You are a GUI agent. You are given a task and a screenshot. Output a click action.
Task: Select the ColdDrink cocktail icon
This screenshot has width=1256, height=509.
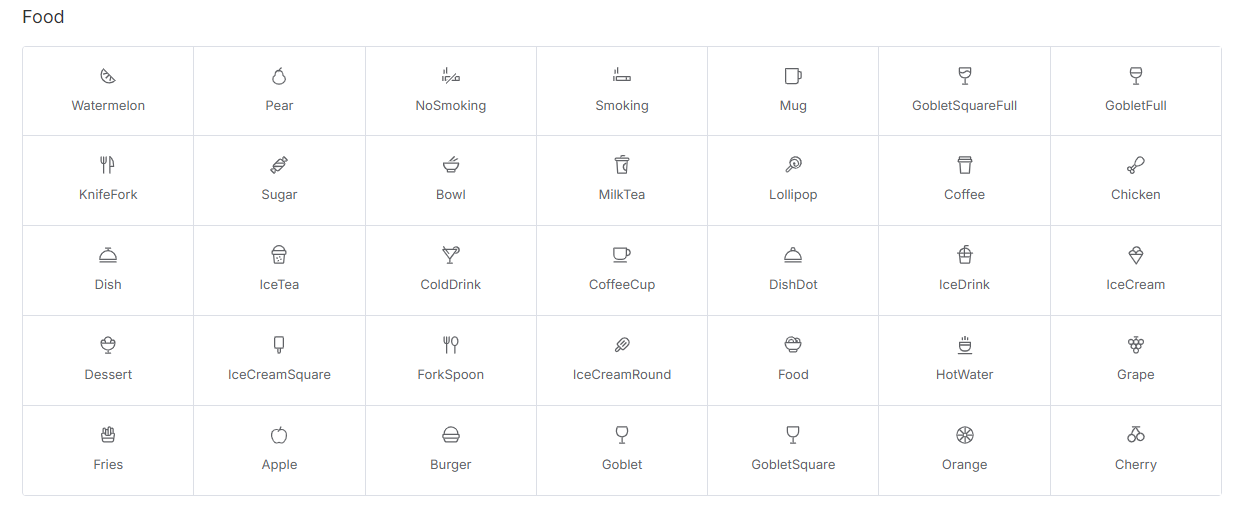coord(451,255)
